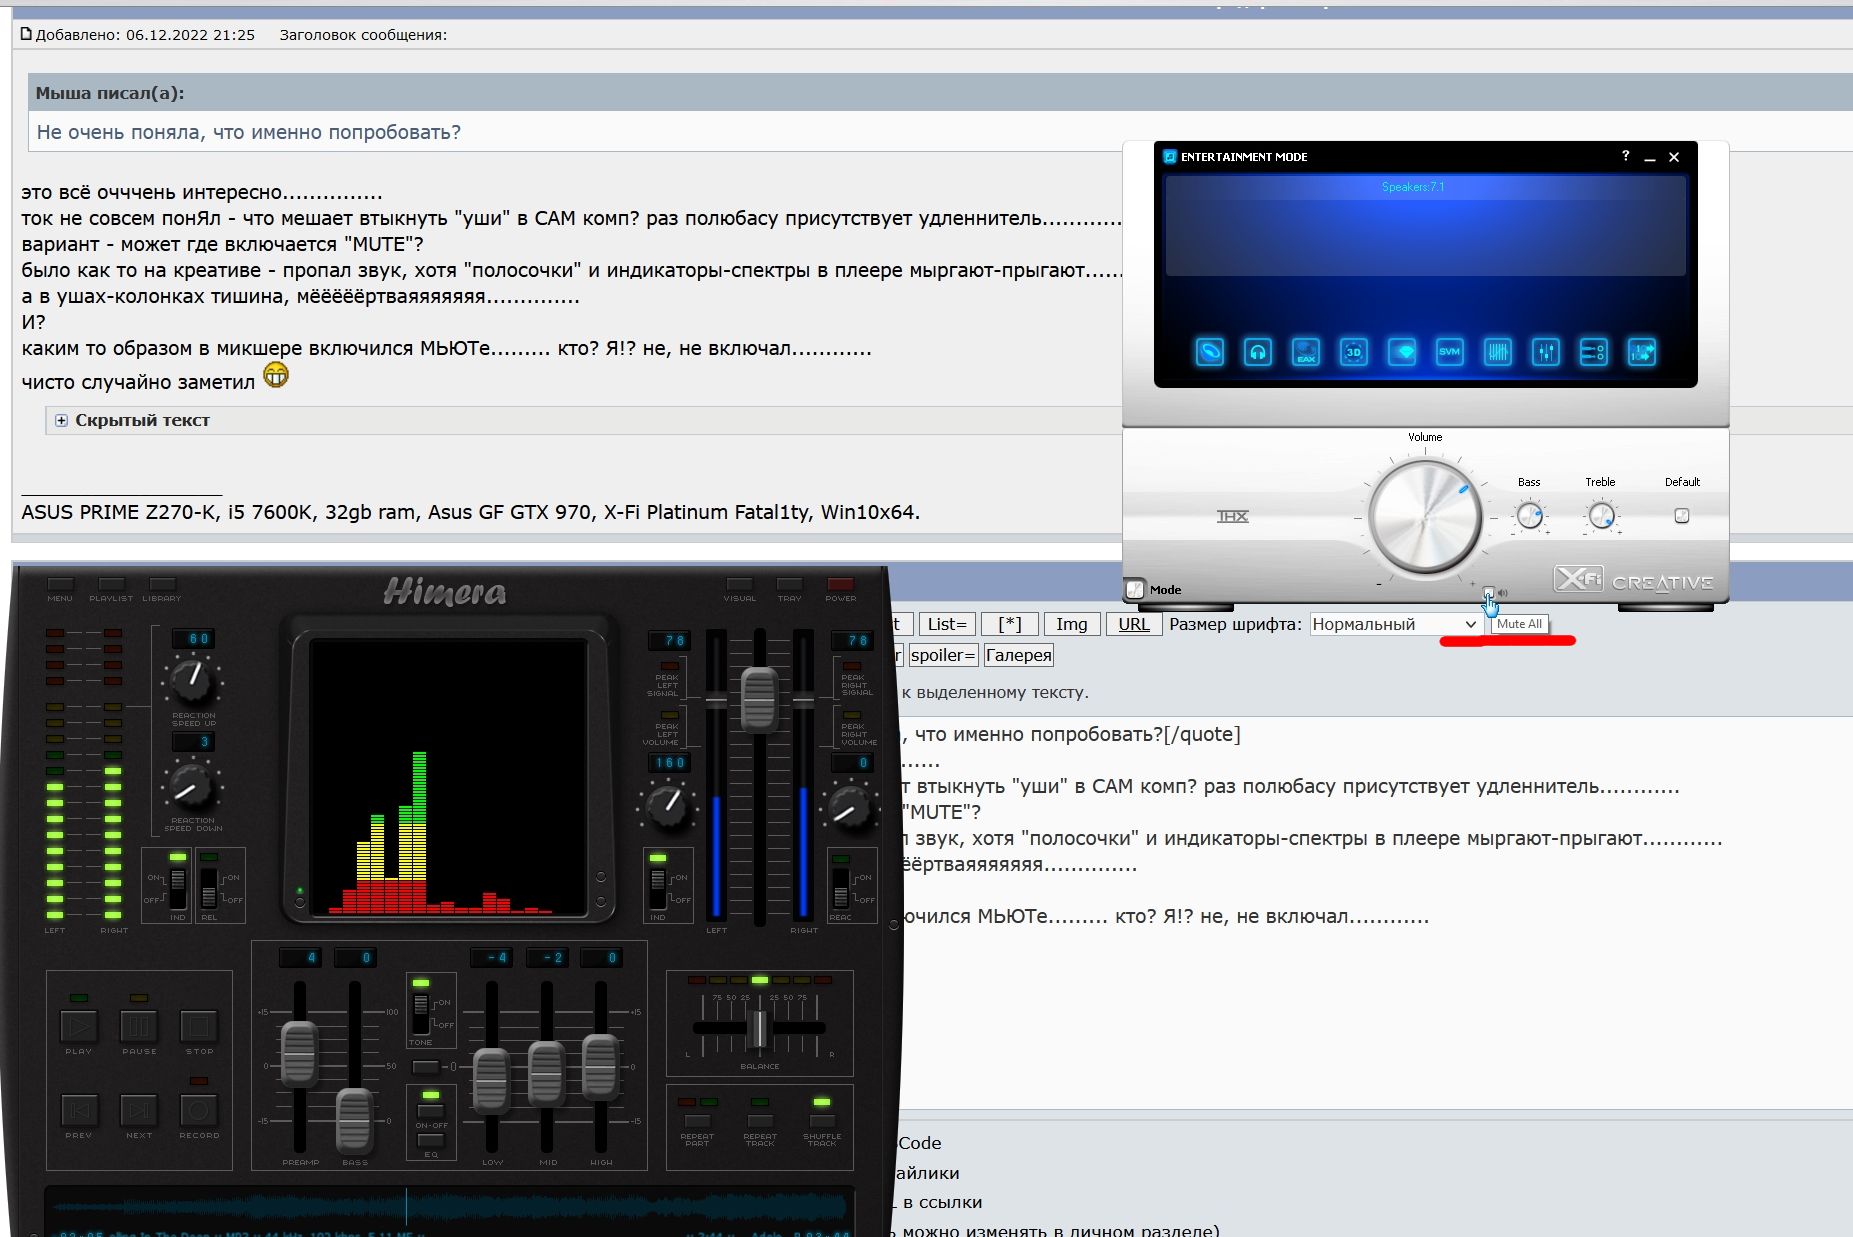
Task: Open the mixer faders icon in Creative panel
Action: (x=1545, y=352)
